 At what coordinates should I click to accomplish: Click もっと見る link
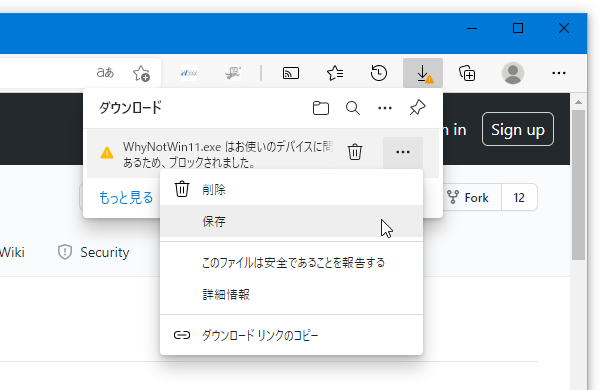[x=126, y=197]
